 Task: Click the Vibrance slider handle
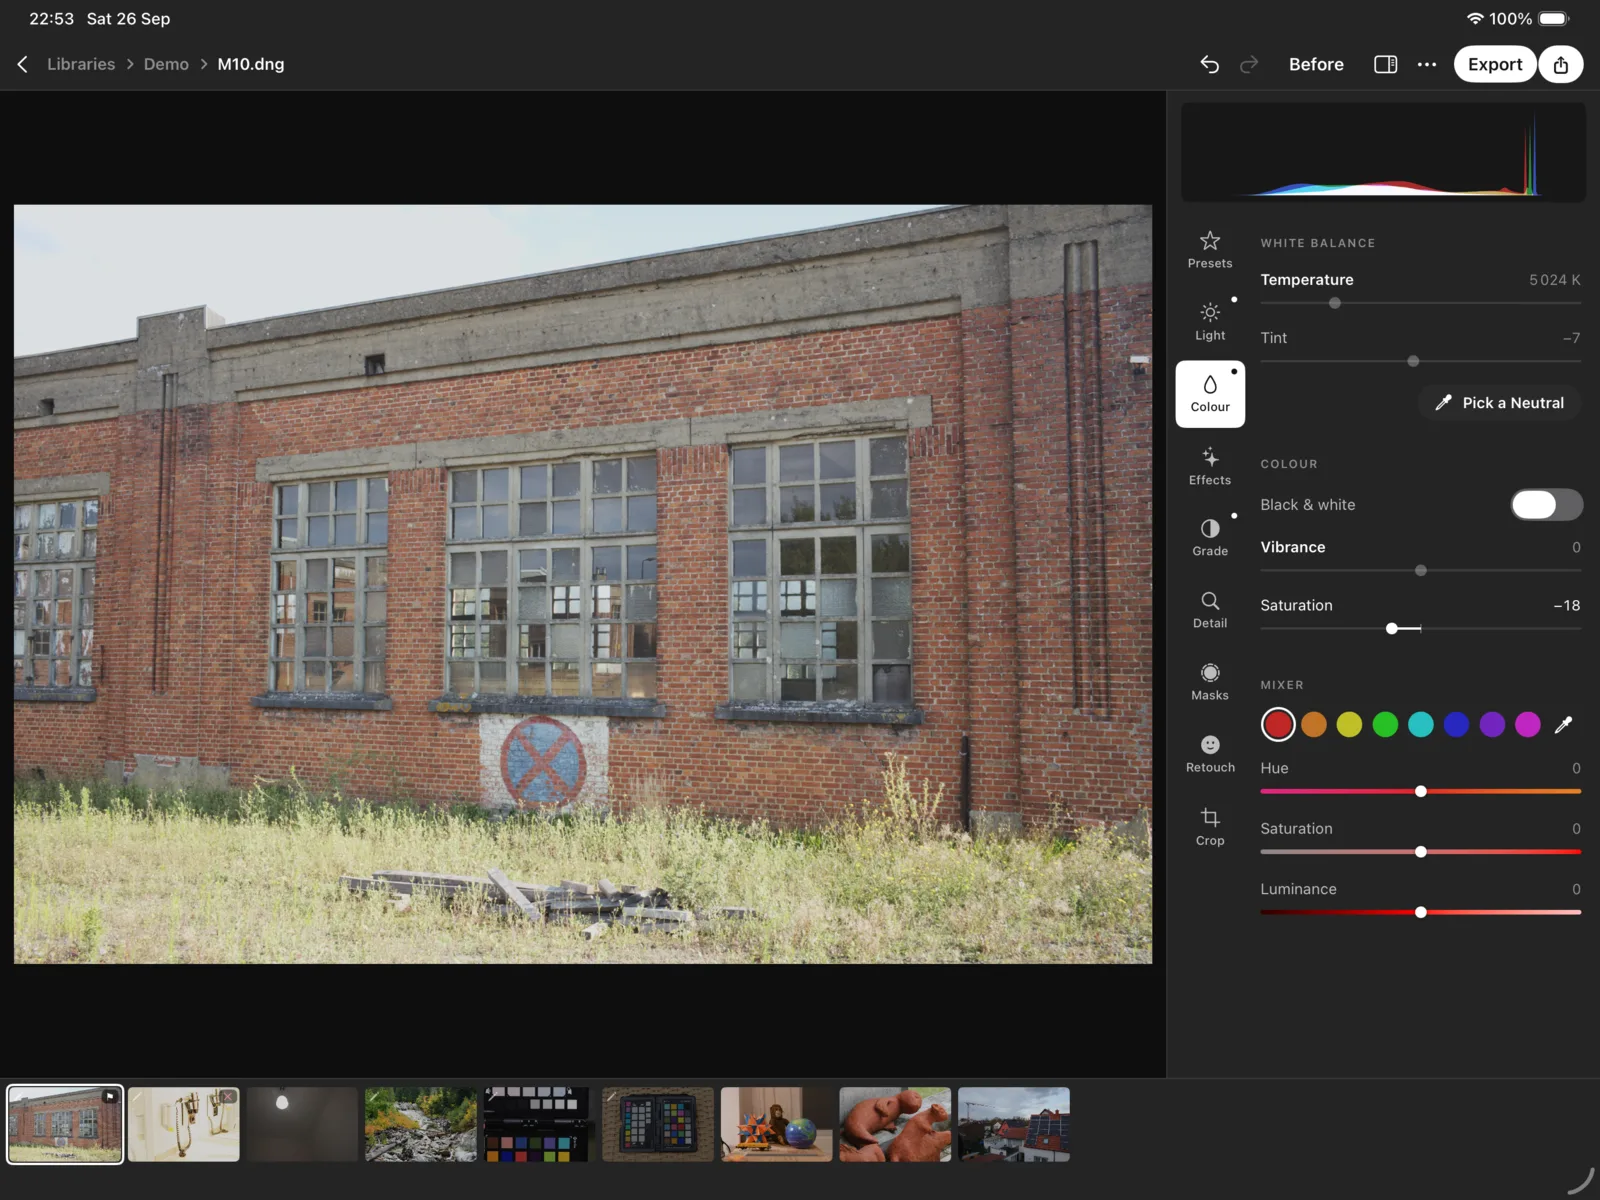point(1421,571)
